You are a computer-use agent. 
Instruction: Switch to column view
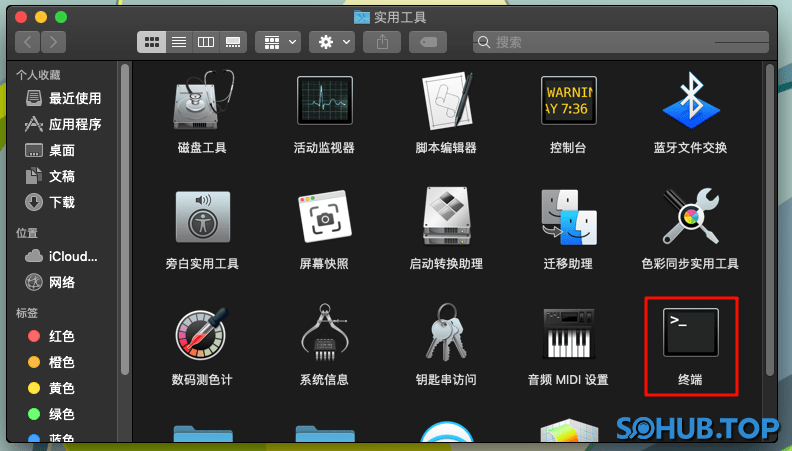tap(206, 42)
